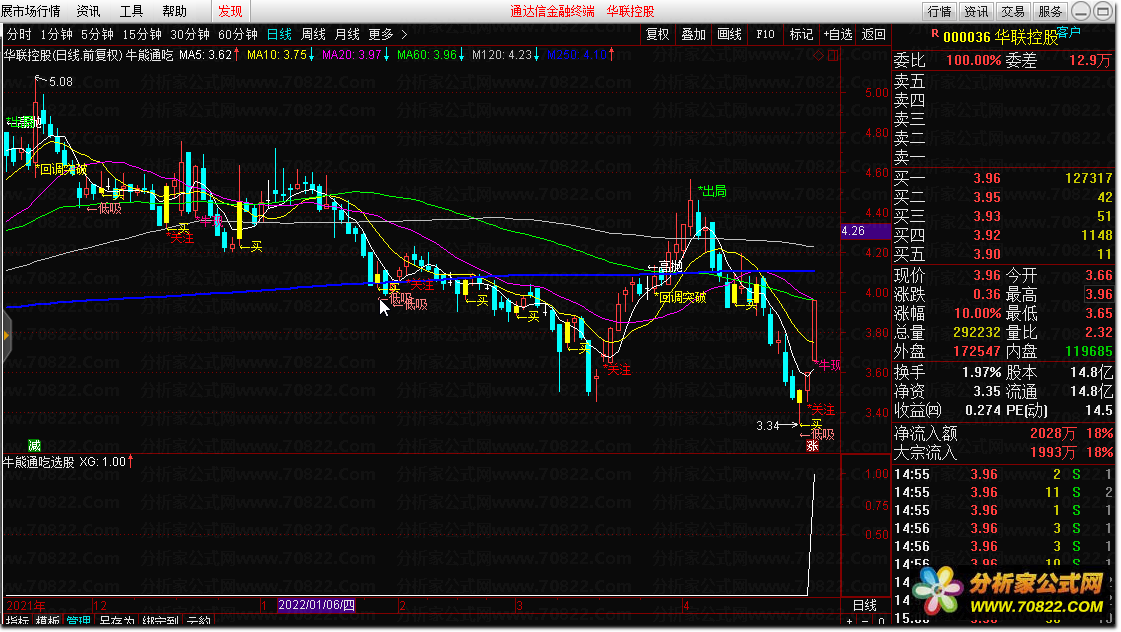Open the 展市场行情 menu
Image resolution: width=1121 pixels, height=632 pixels.
(x=31, y=11)
